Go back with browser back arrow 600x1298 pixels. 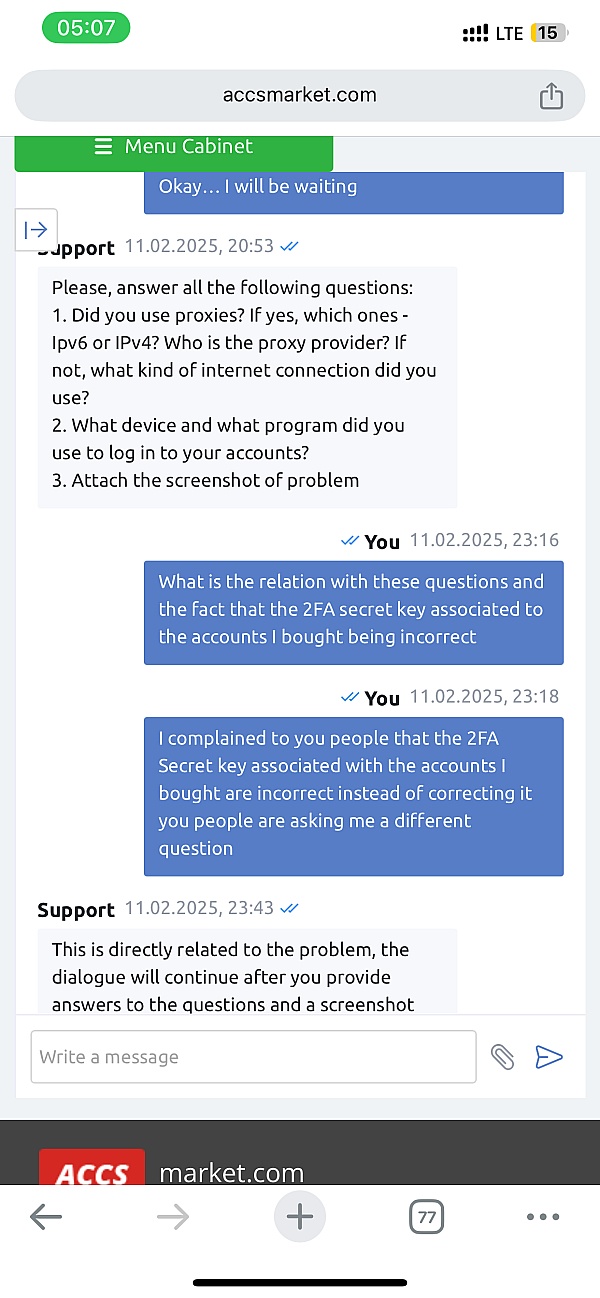(46, 1216)
